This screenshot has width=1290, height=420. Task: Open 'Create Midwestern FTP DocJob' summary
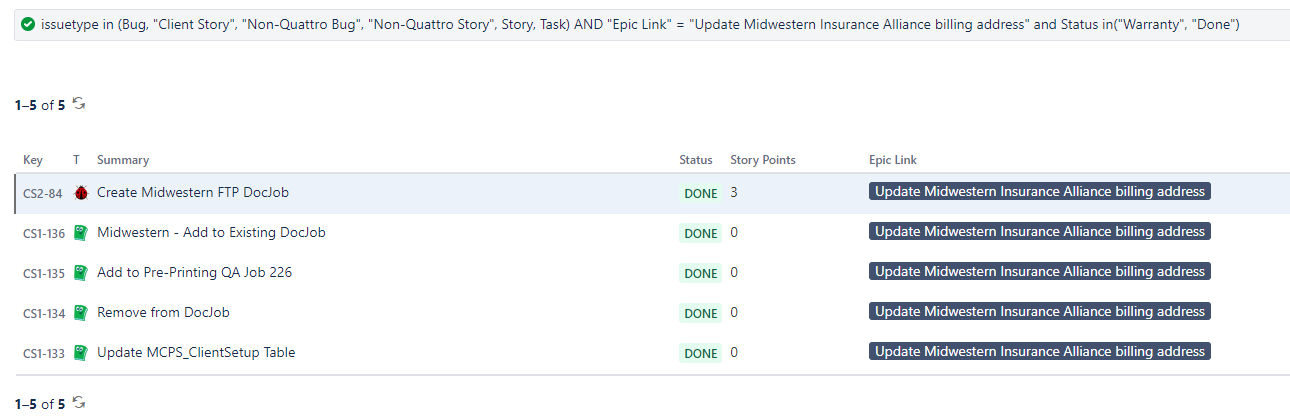coord(193,192)
